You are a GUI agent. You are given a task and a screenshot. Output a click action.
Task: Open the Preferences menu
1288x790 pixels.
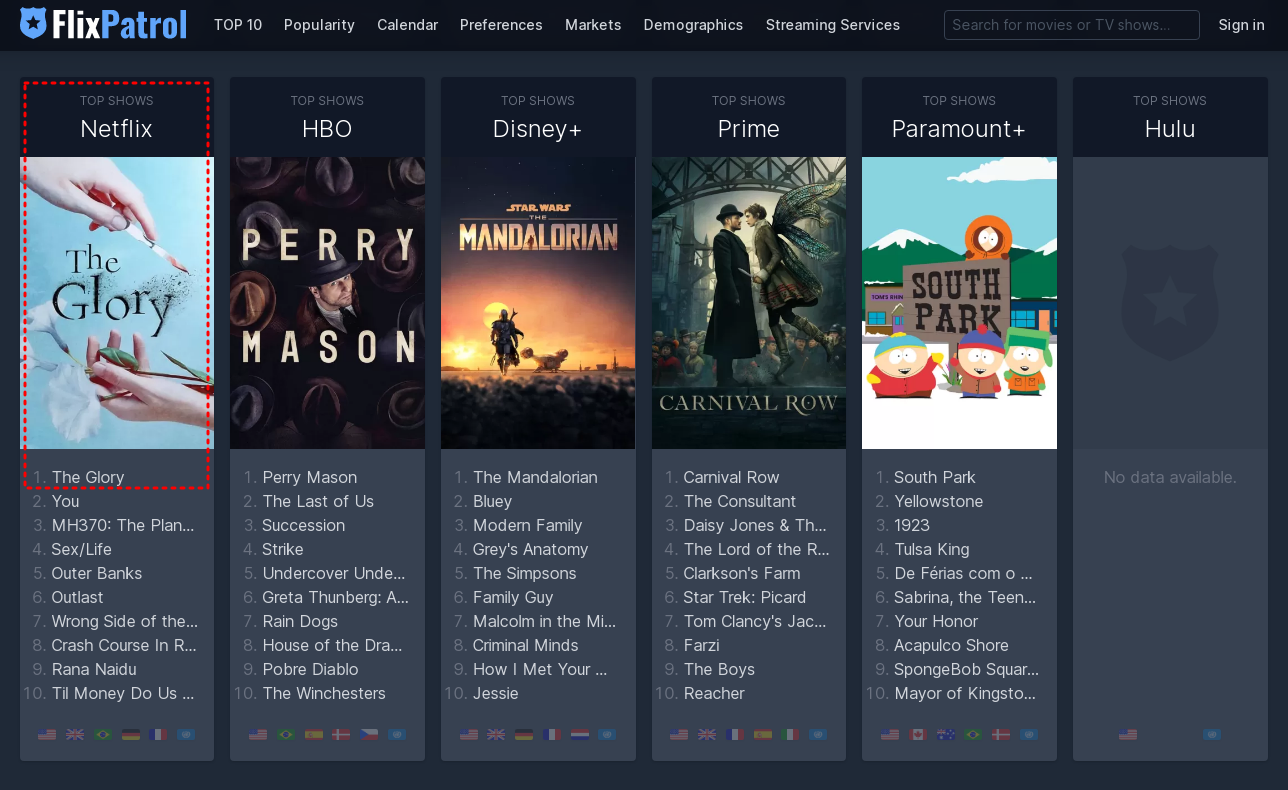[x=501, y=25]
